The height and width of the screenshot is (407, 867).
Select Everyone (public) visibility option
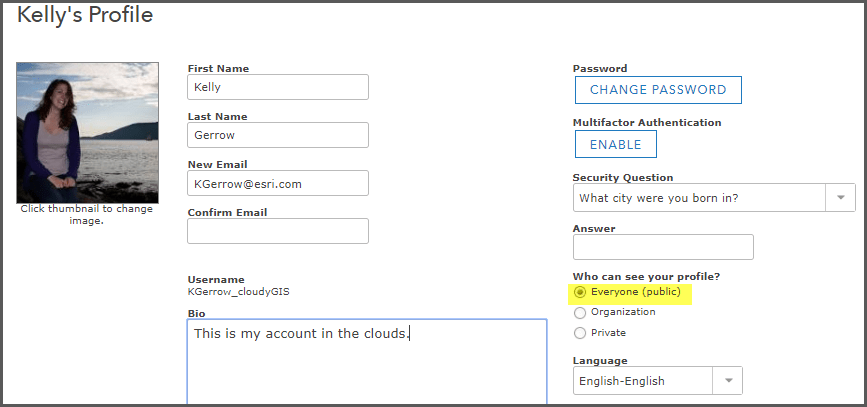click(x=579, y=292)
